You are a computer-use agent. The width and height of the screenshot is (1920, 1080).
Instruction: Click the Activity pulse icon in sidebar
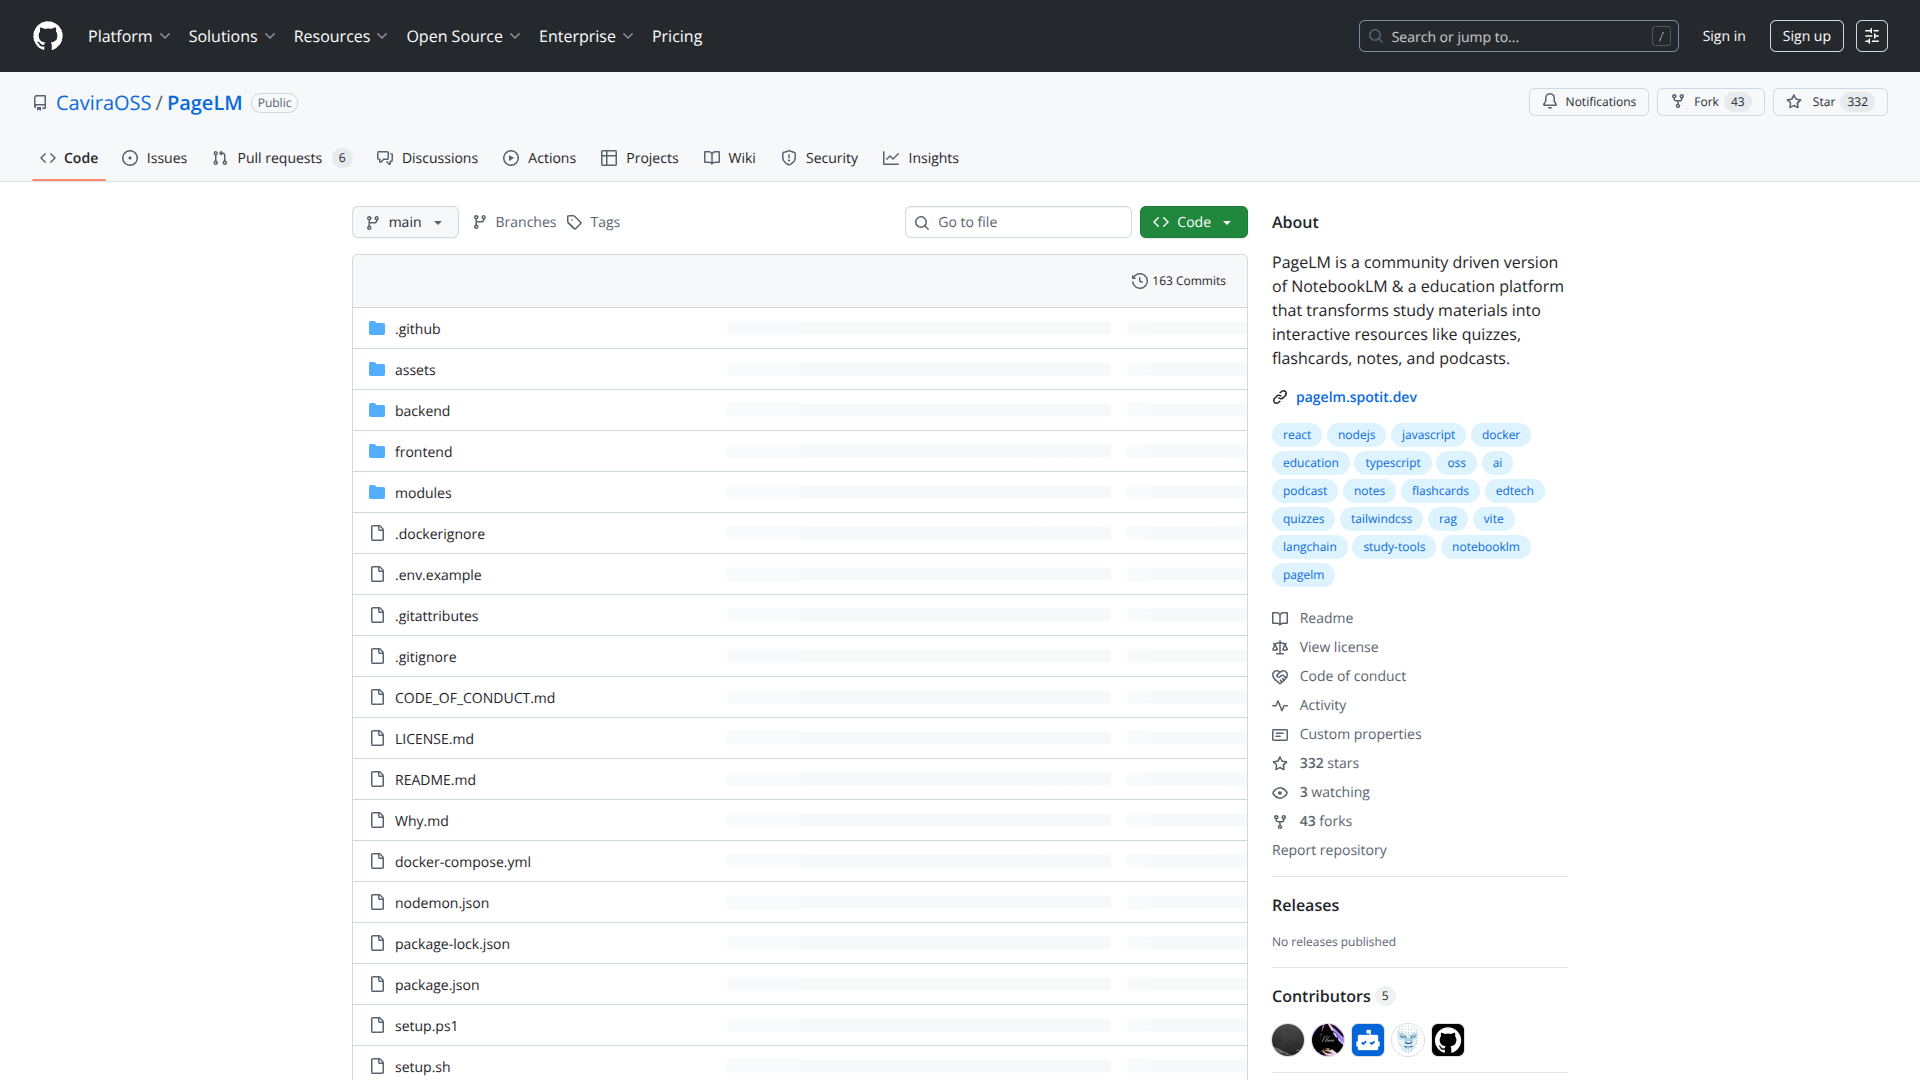pyautogui.click(x=1280, y=705)
